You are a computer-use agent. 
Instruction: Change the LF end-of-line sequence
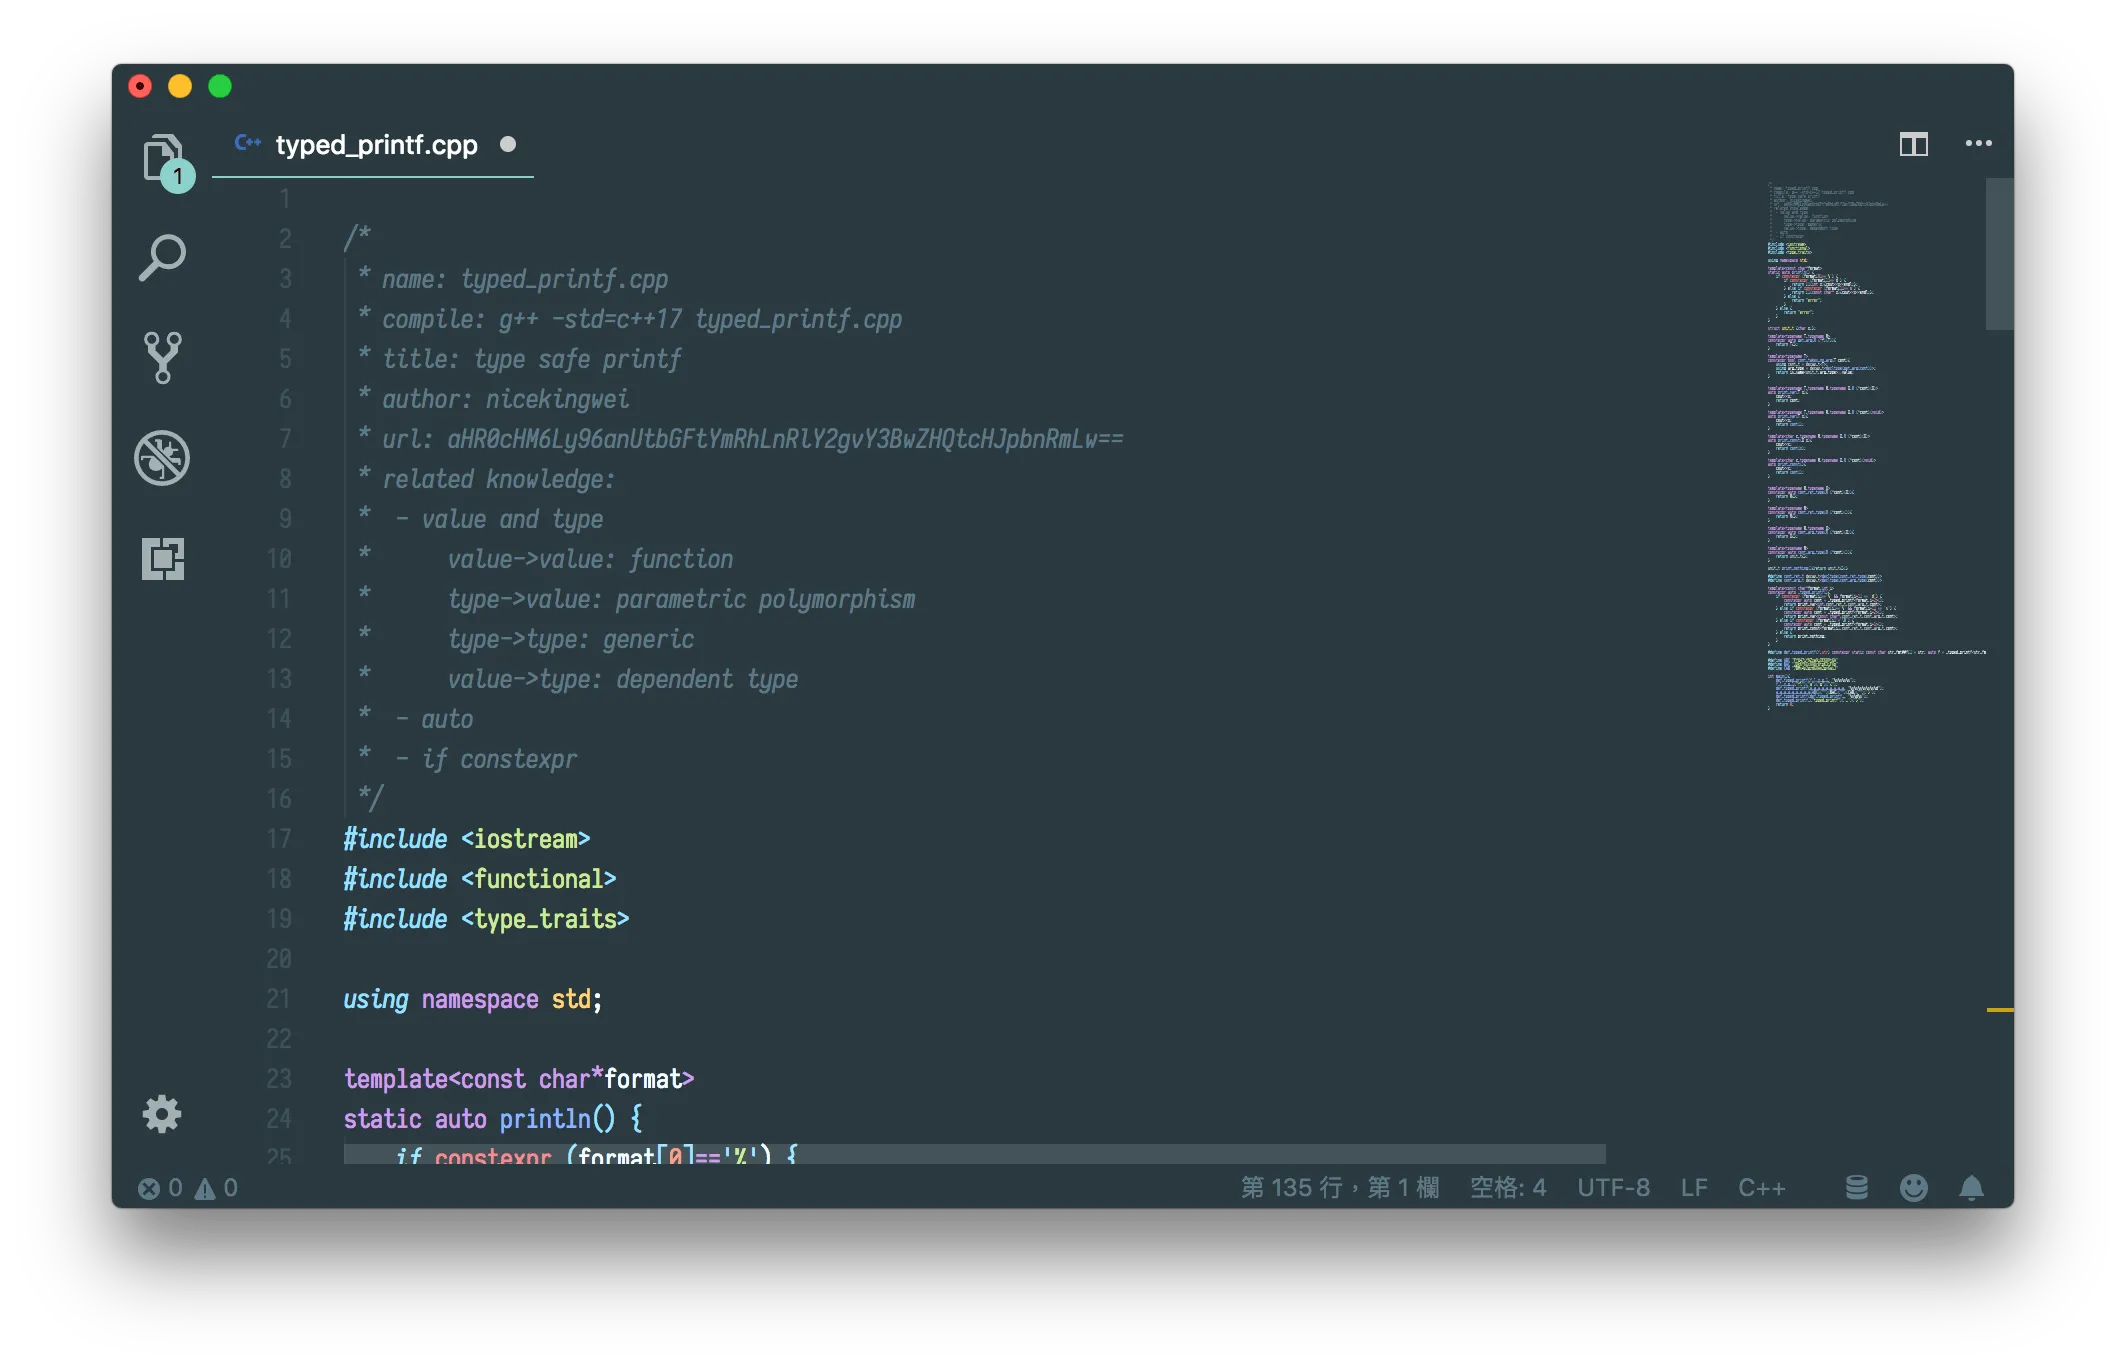point(1693,1188)
